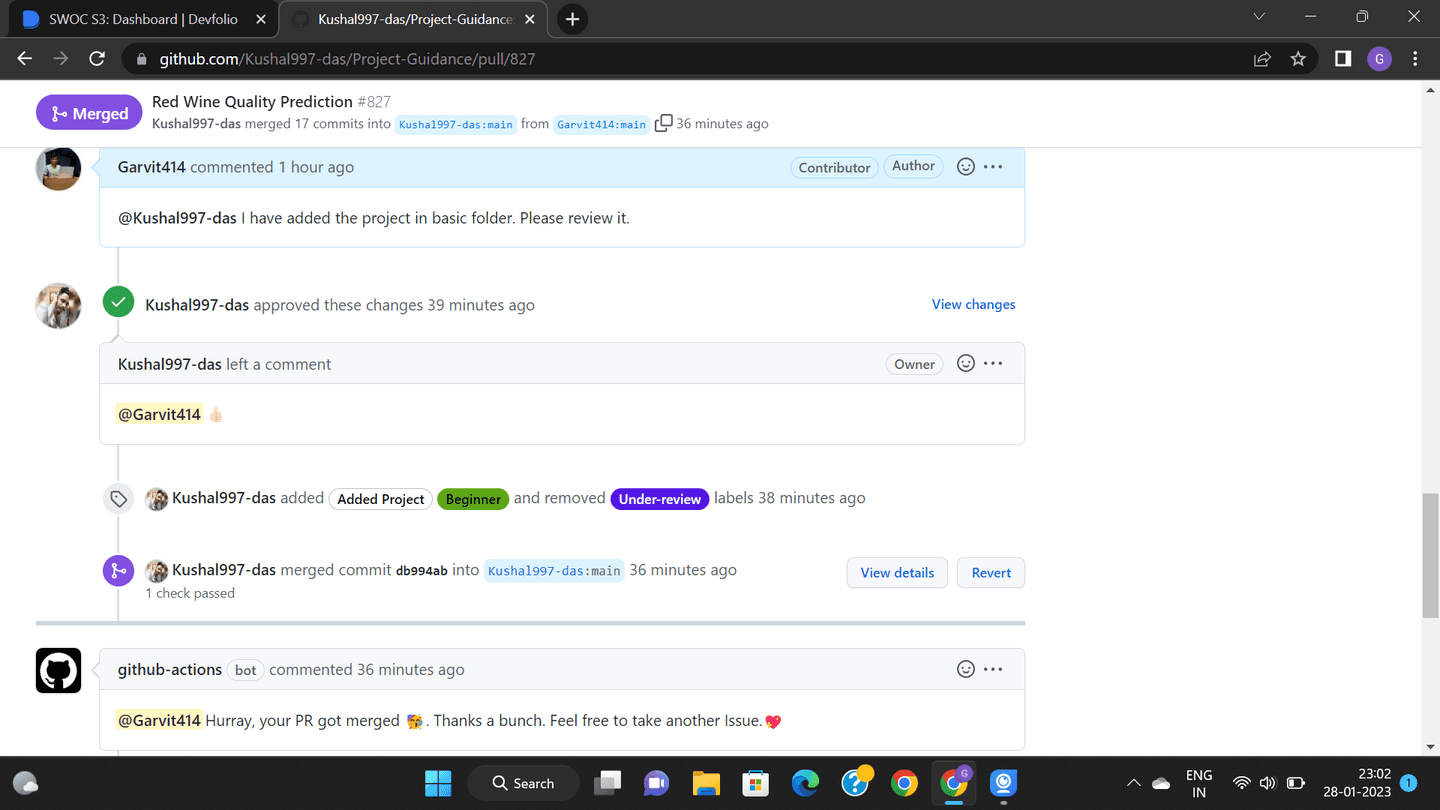
Task: Click View details button
Action: click(897, 572)
